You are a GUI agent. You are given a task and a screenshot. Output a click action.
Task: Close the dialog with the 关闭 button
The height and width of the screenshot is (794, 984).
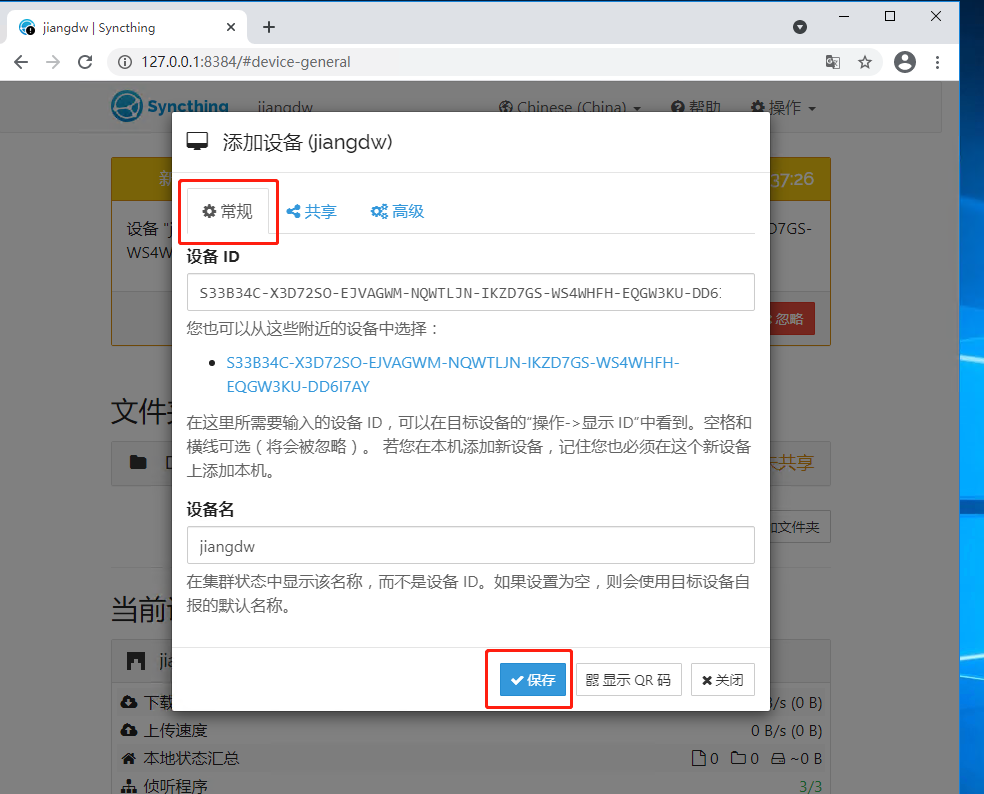click(722, 679)
